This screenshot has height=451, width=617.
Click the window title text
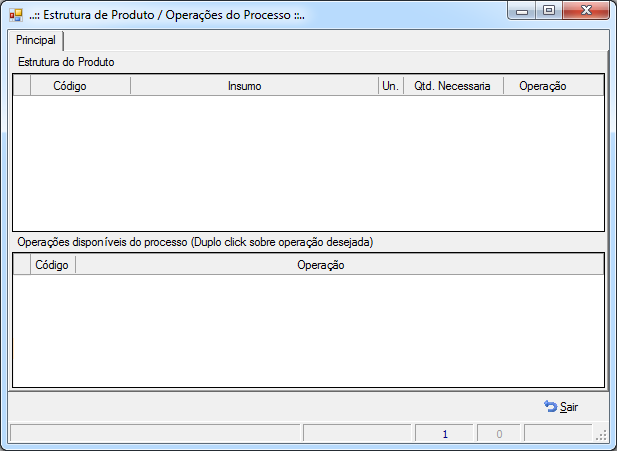(x=167, y=15)
